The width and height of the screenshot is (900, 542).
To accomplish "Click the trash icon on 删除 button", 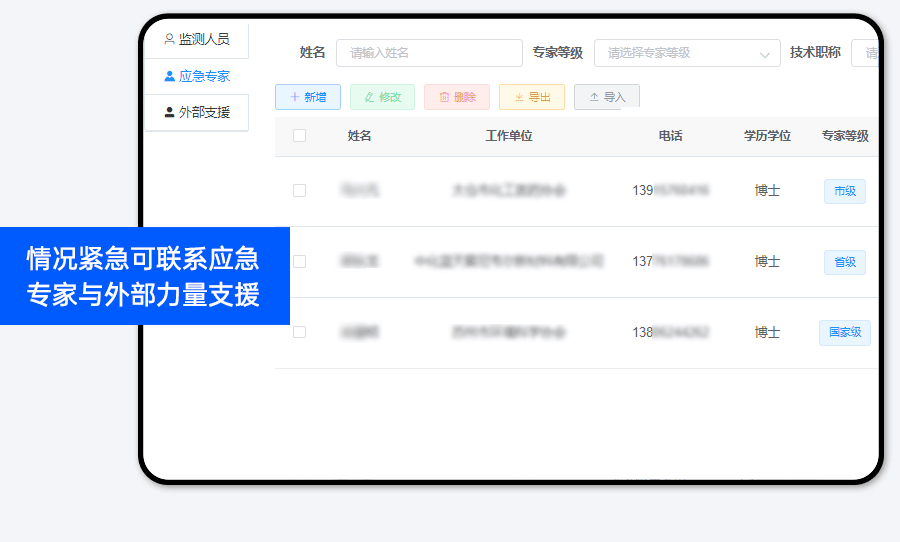I will click(x=444, y=97).
